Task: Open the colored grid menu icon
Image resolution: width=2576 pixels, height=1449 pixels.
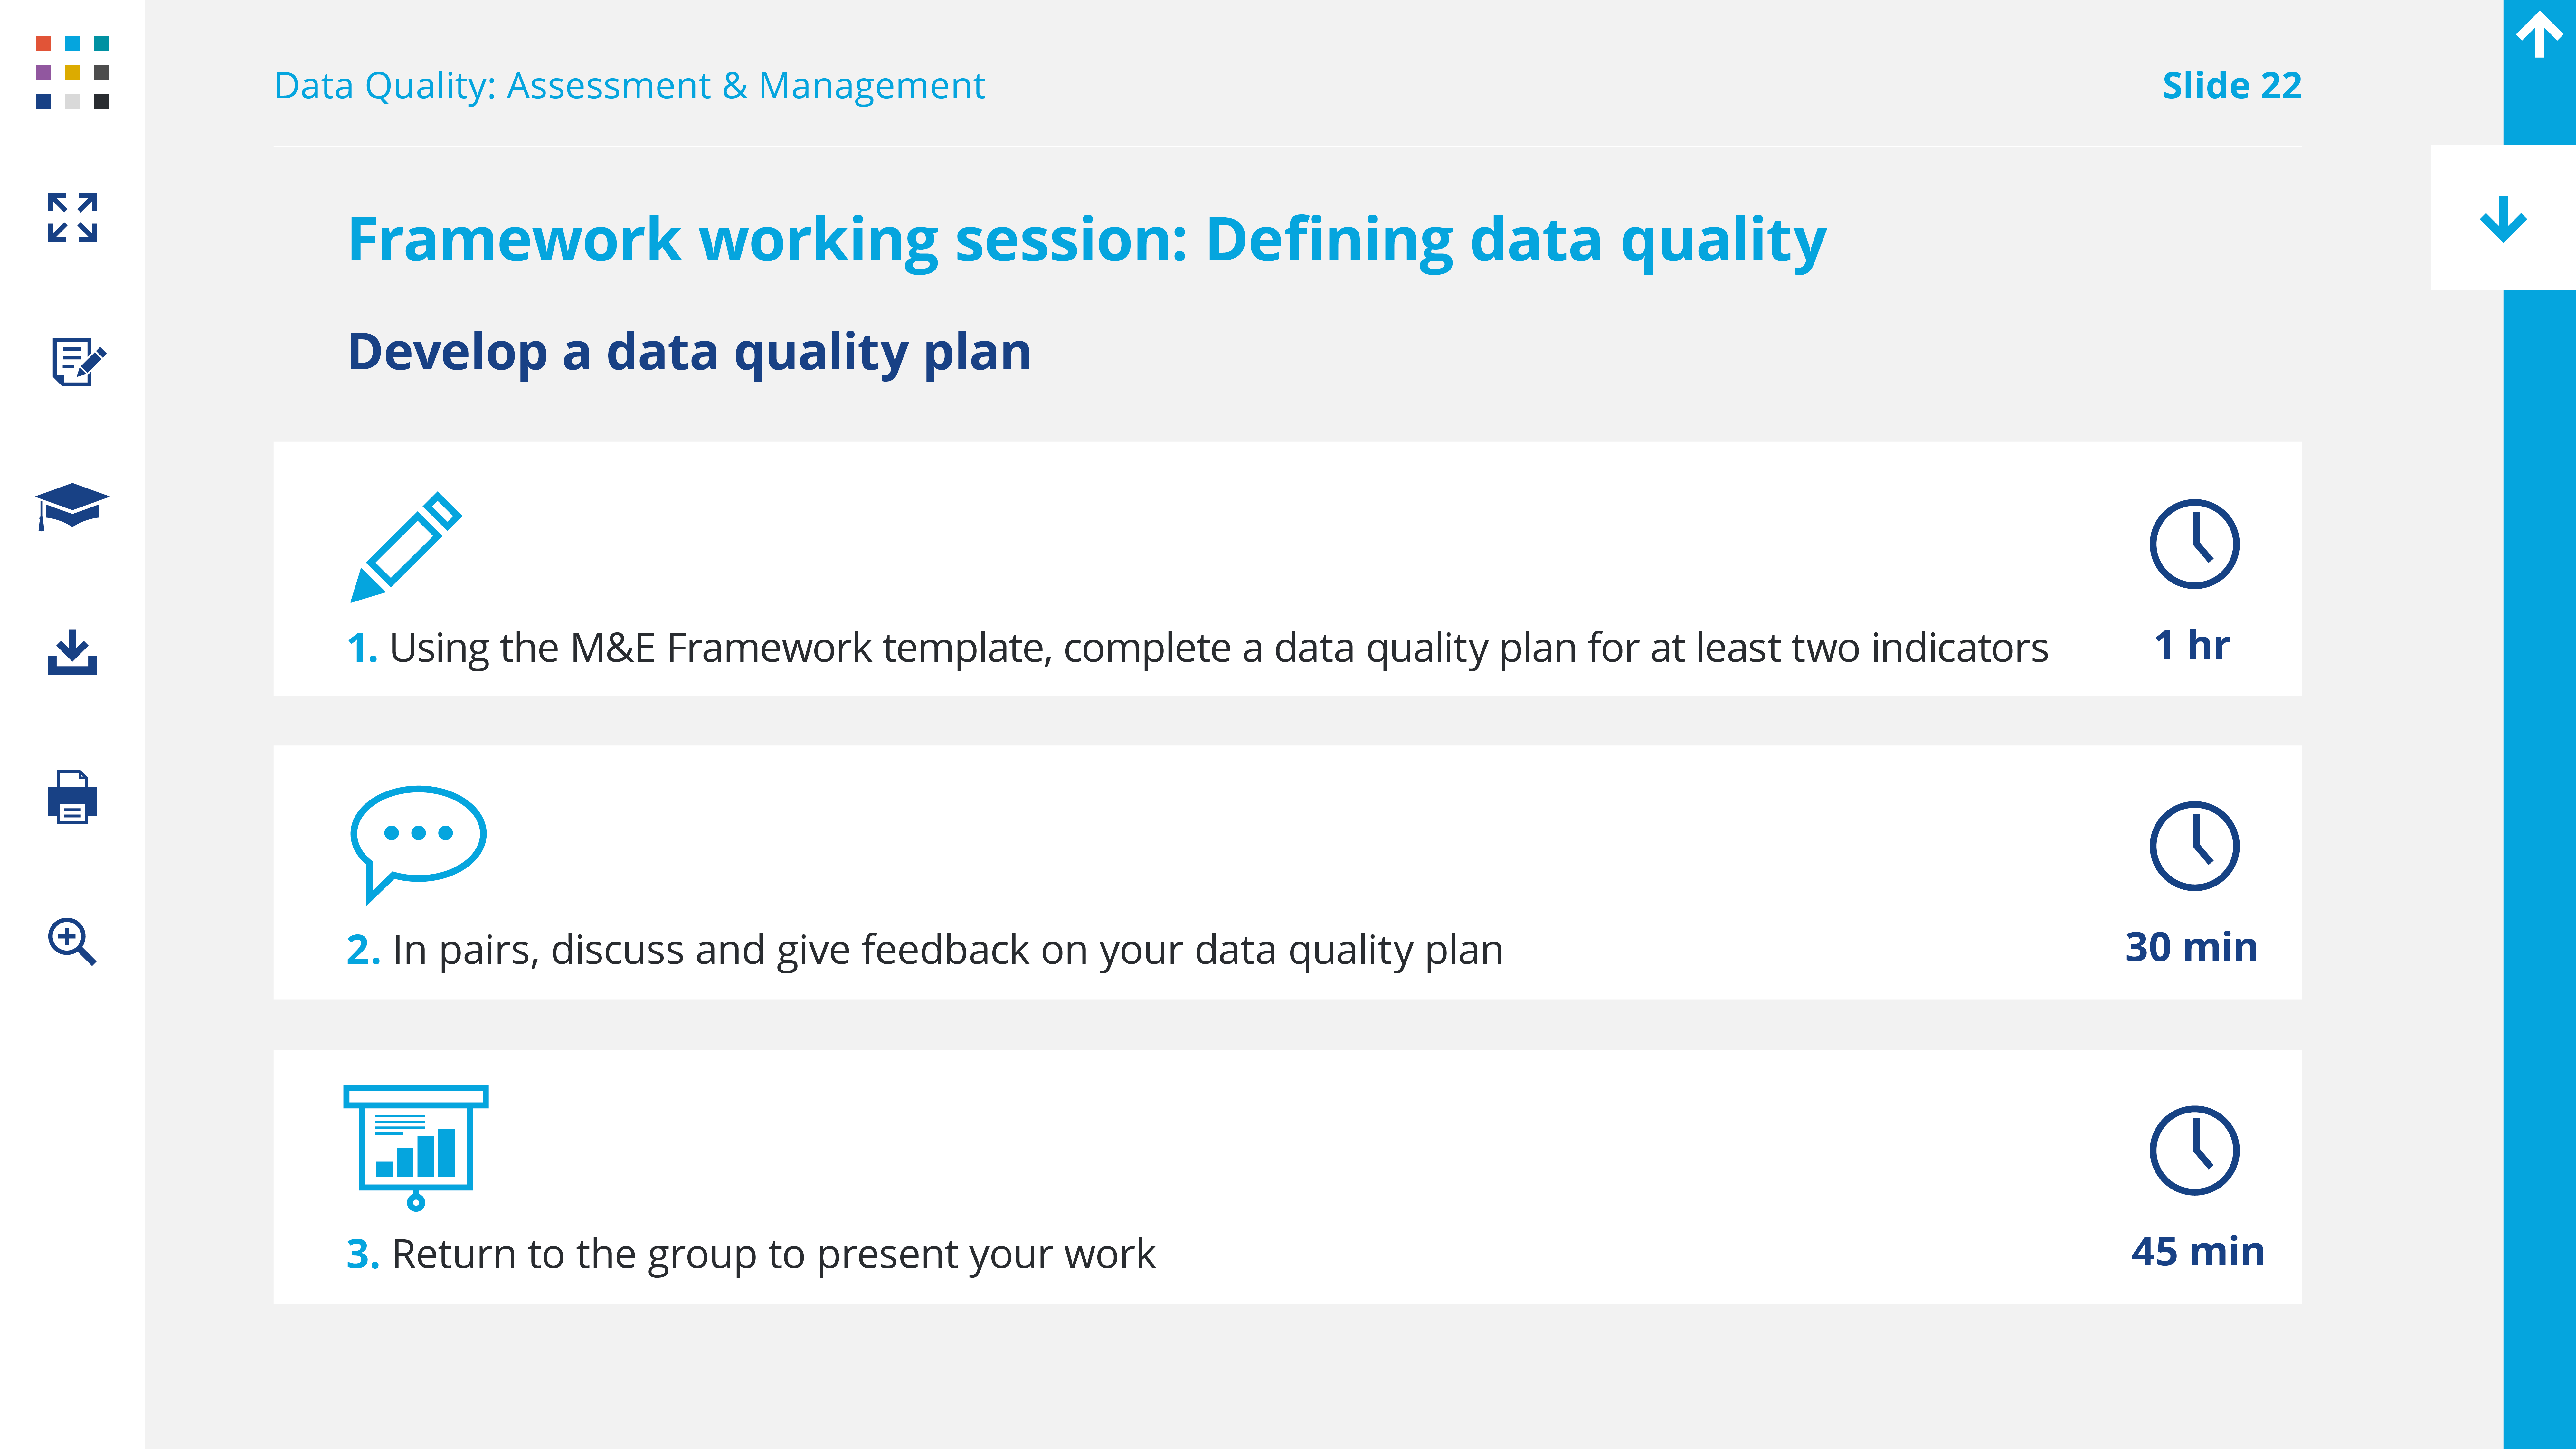Action: click(72, 72)
